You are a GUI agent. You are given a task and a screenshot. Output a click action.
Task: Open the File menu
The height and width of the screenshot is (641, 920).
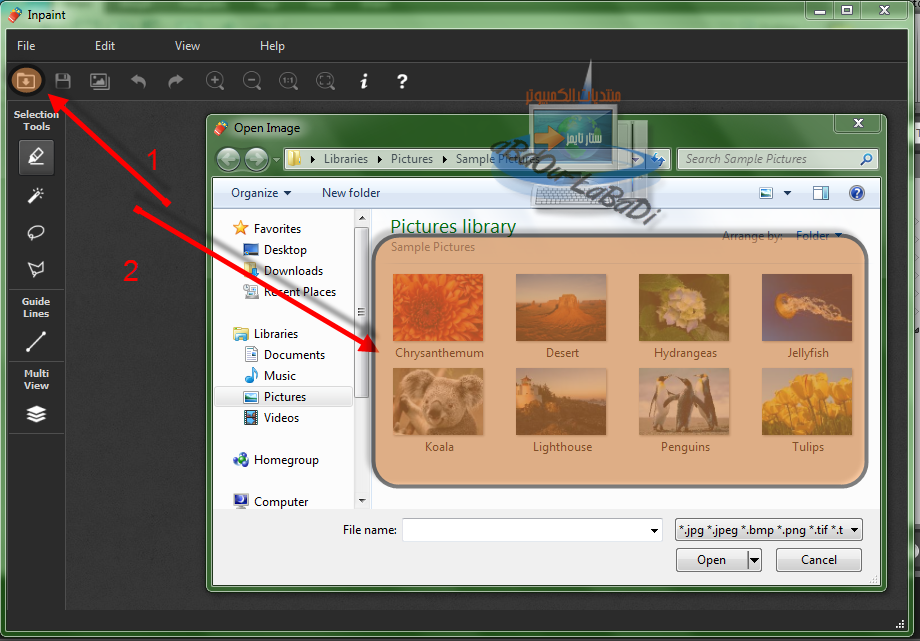[x=26, y=46]
